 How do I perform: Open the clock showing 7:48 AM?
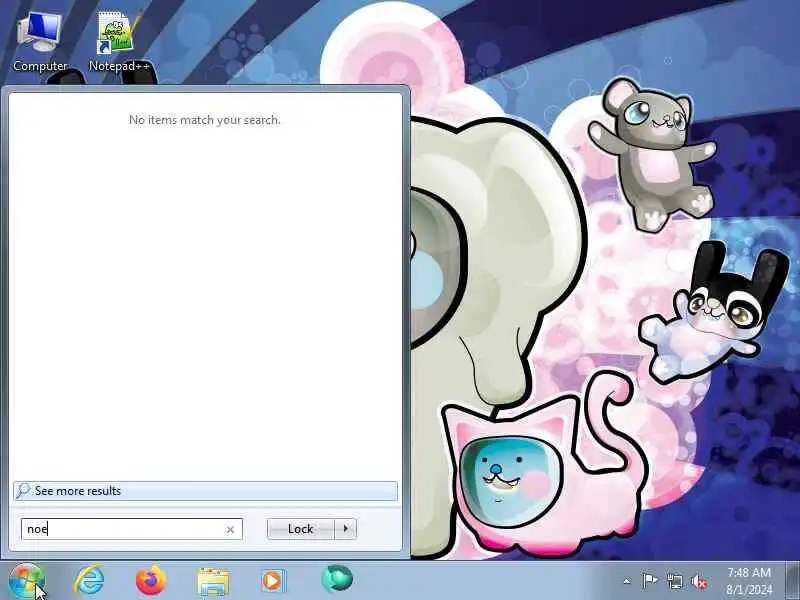coord(749,581)
